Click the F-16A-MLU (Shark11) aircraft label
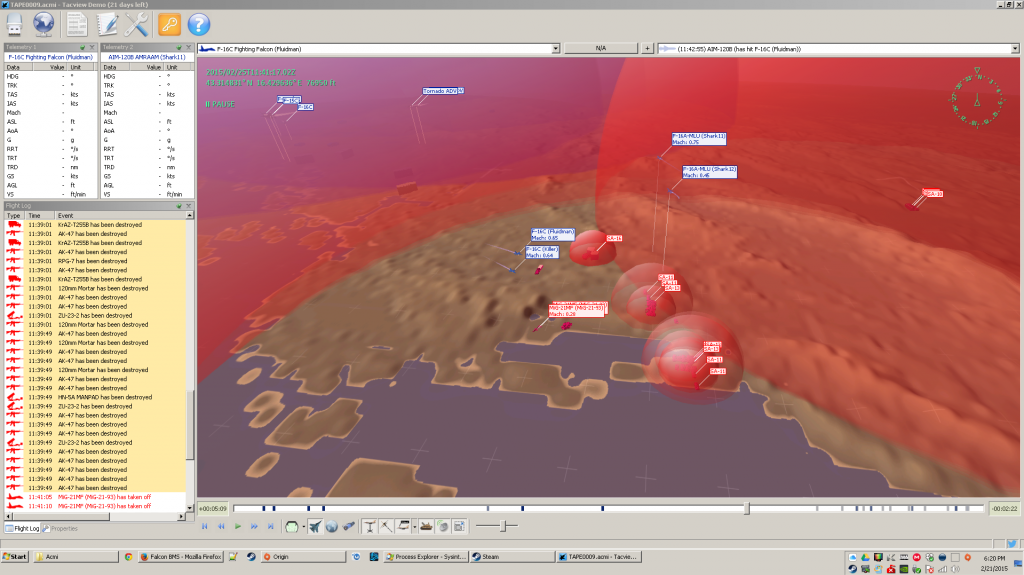 (699, 139)
